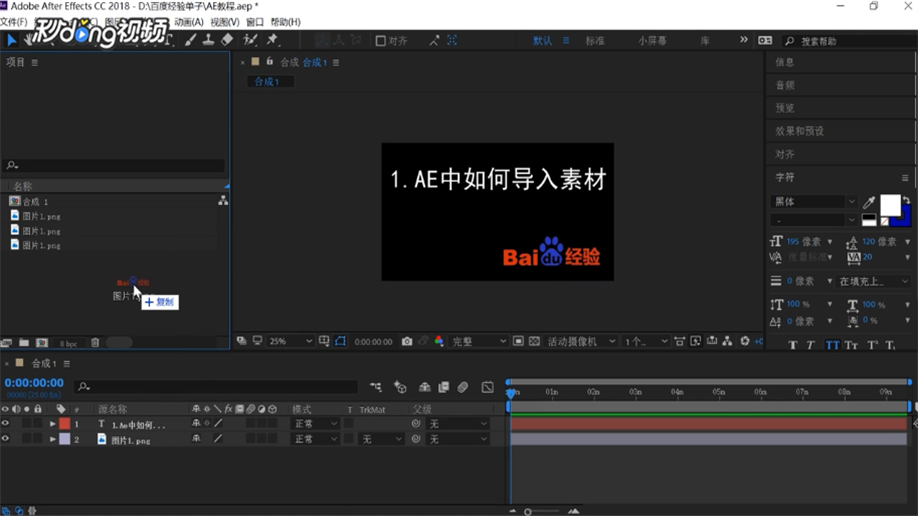Image resolution: width=918 pixels, height=516 pixels.
Task: Expand layer 2 图片1.png properties triangle
Action: pos(53,439)
